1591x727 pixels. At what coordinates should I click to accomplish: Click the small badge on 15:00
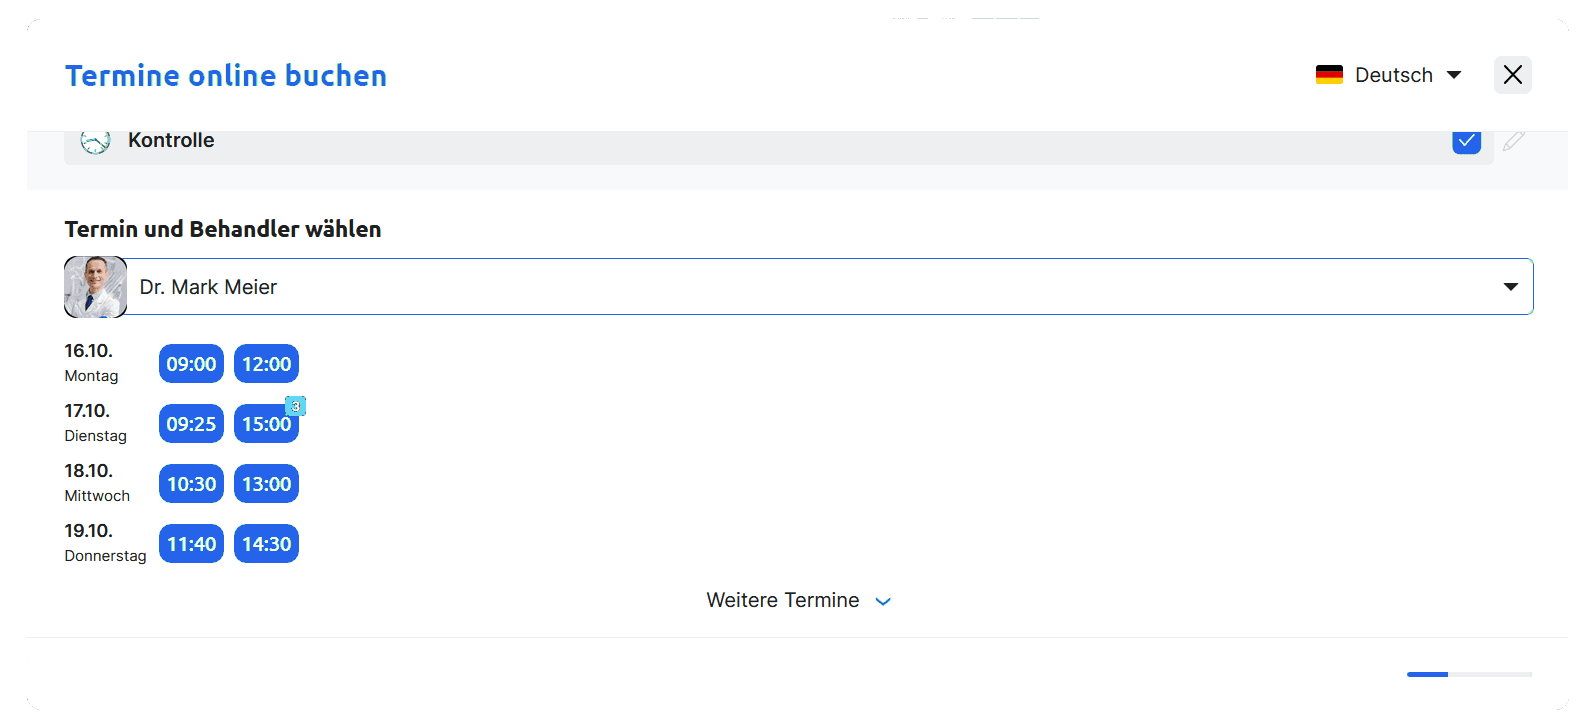tap(295, 406)
